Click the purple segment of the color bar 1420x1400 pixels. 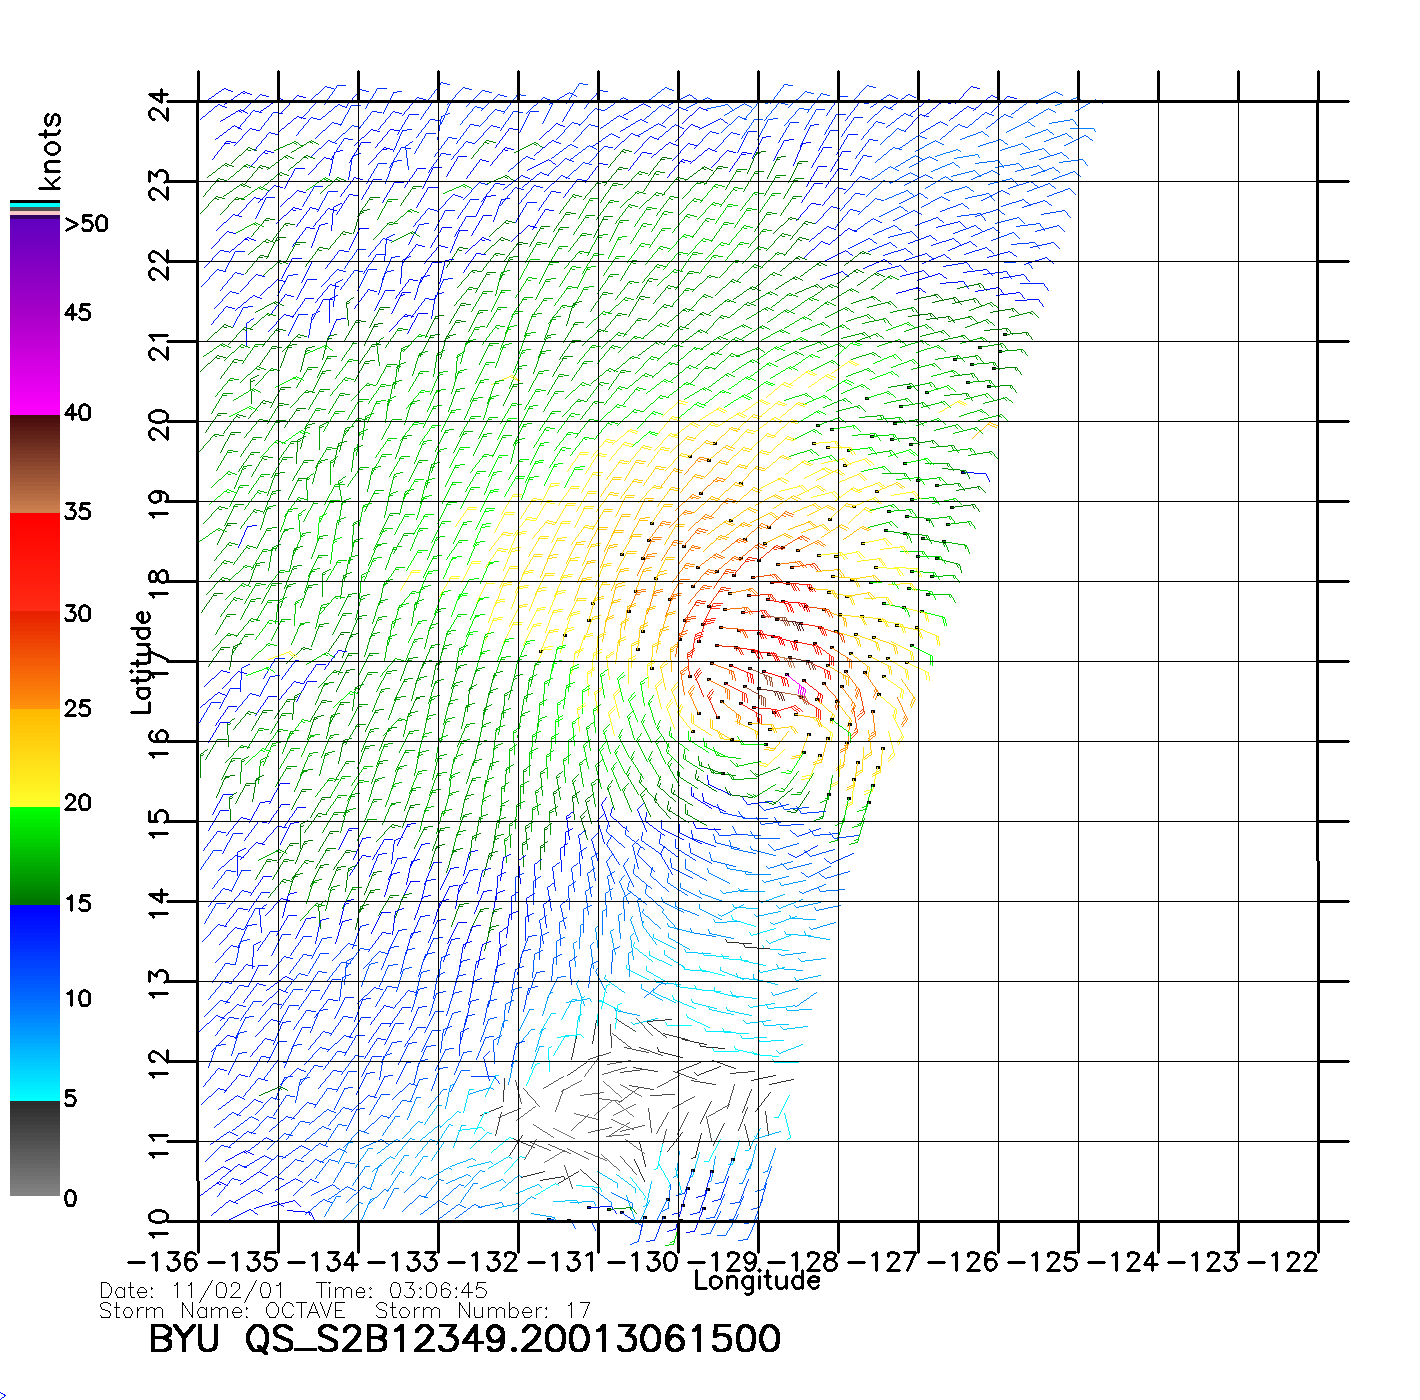35,265
